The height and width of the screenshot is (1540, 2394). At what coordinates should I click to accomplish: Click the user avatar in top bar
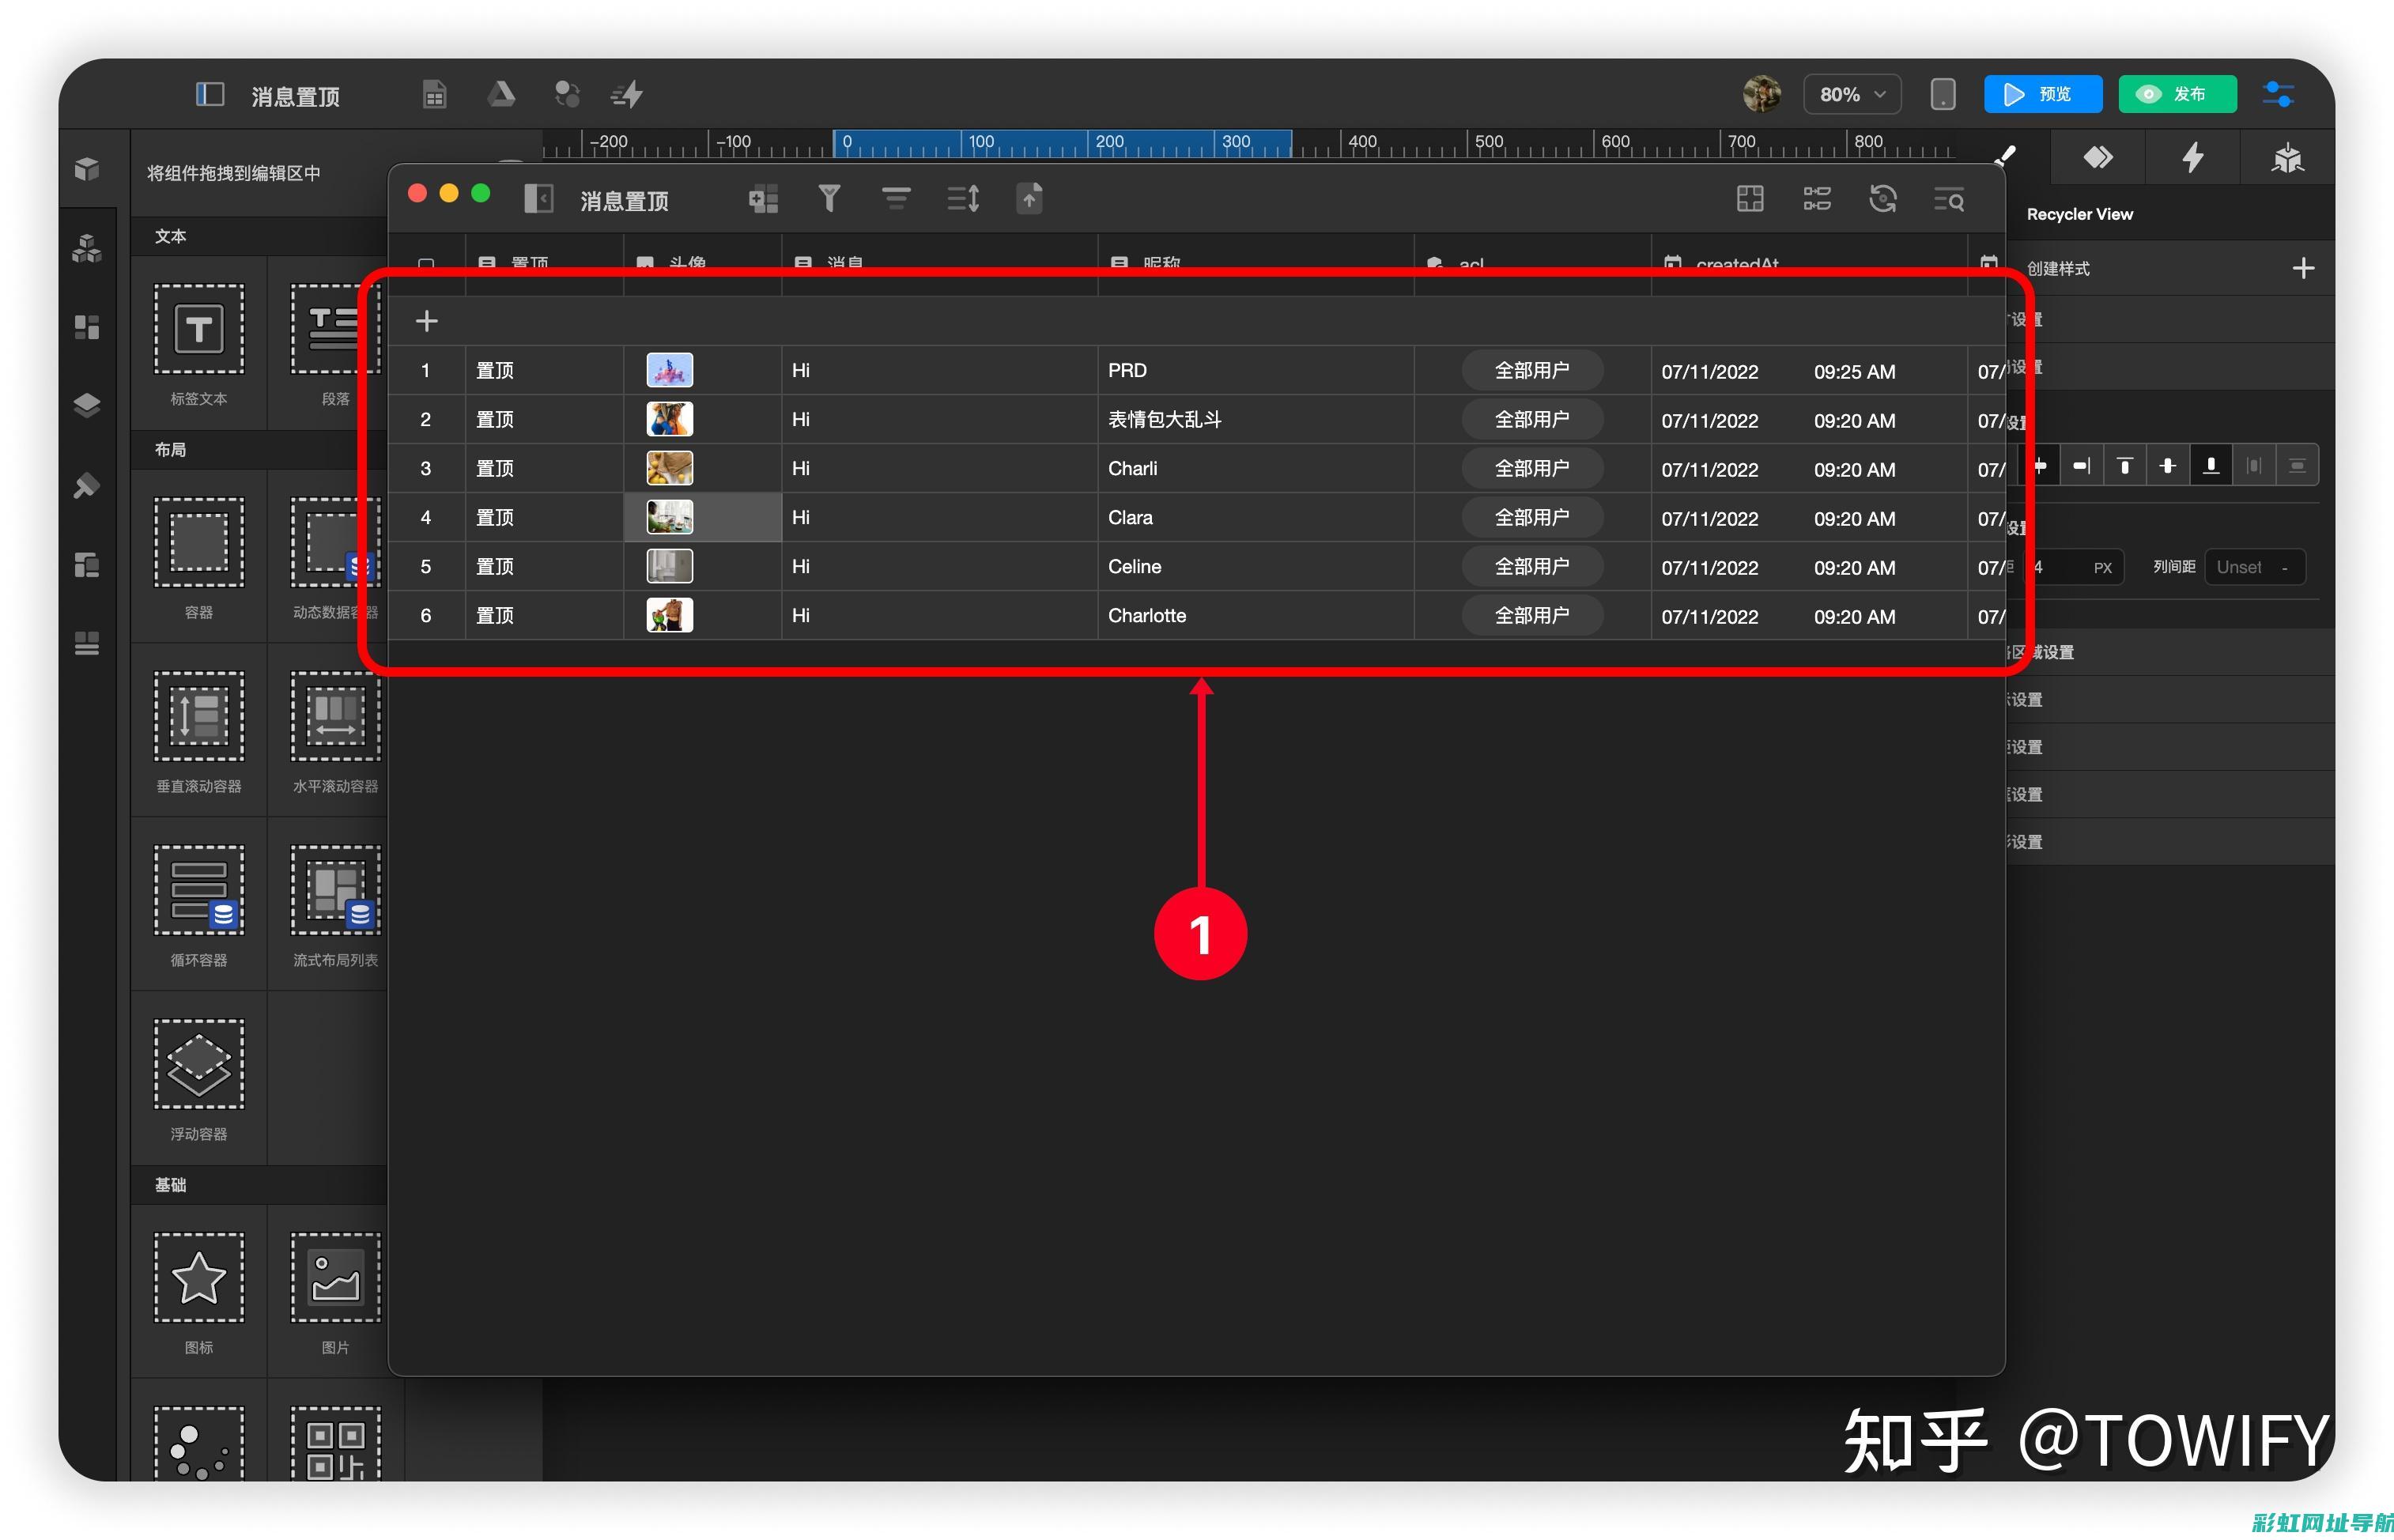tap(1761, 94)
